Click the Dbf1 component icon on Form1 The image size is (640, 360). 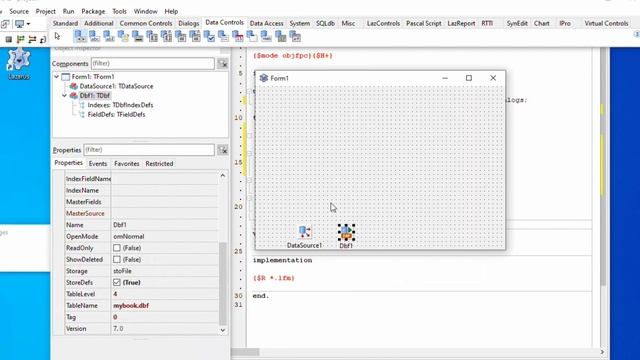(x=346, y=232)
